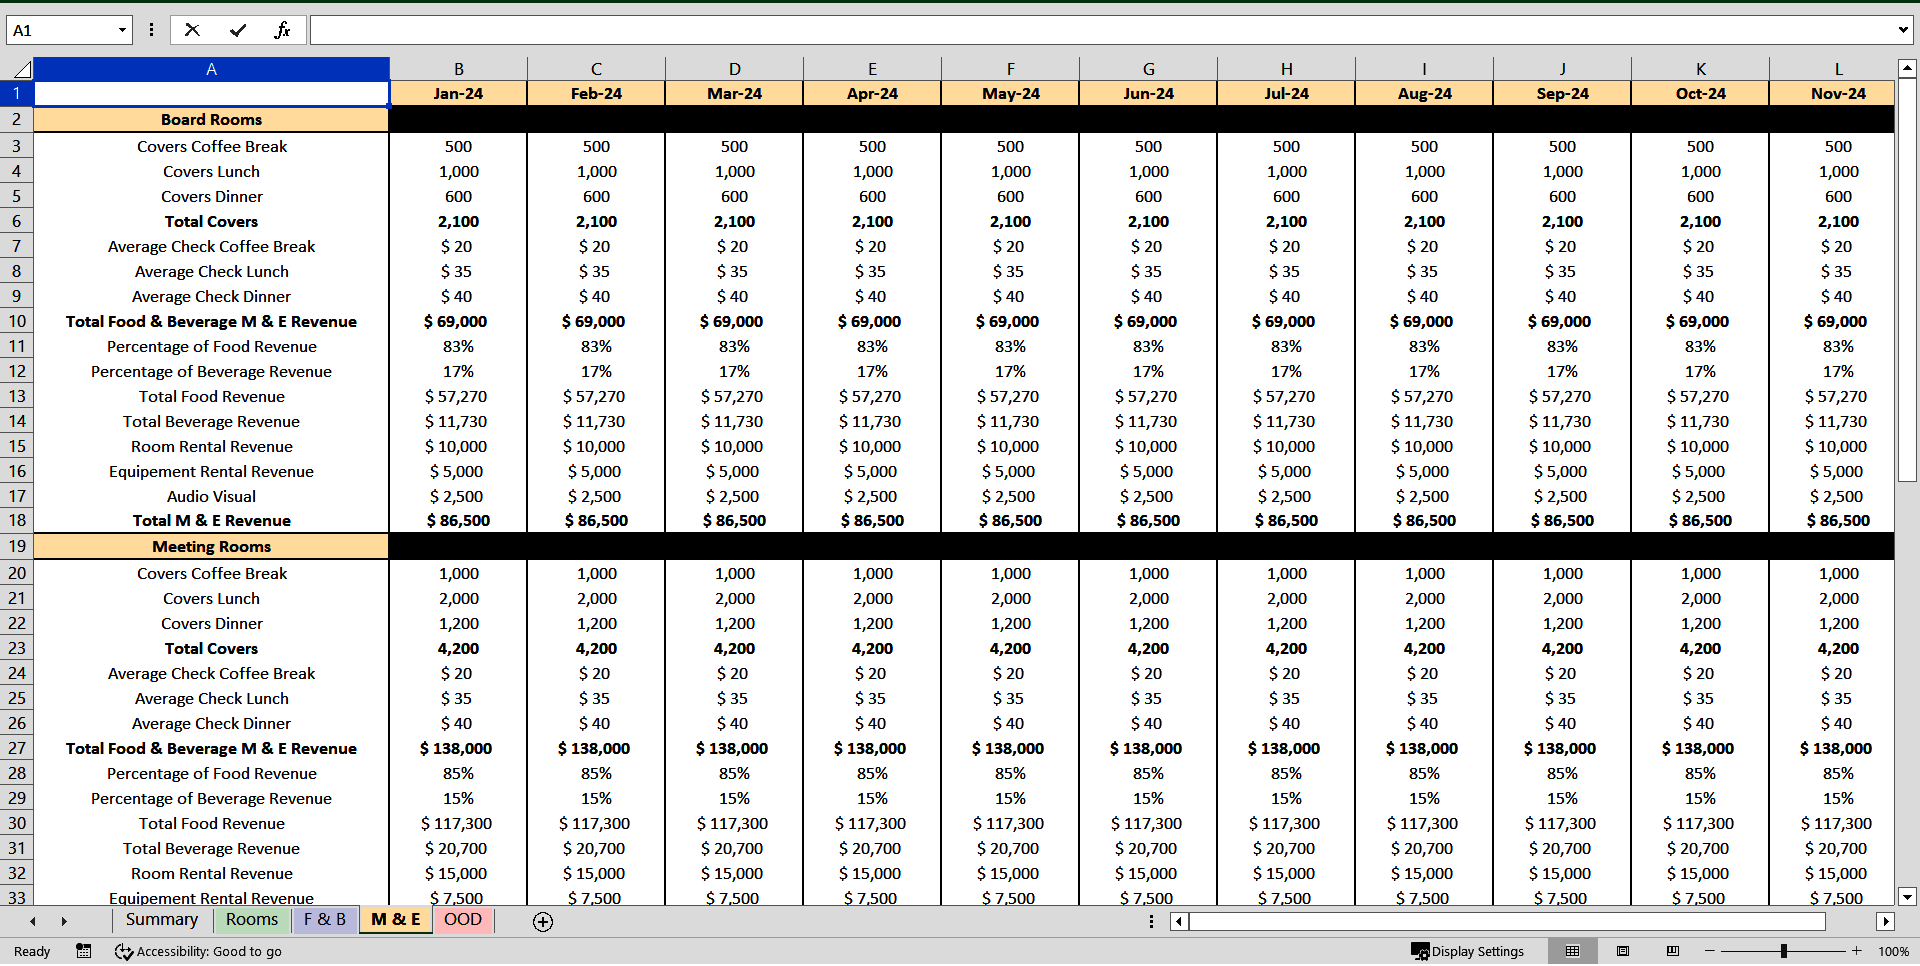1920x966 pixels.
Task: Add a new sheet with plus icon
Action: pyautogui.click(x=543, y=922)
